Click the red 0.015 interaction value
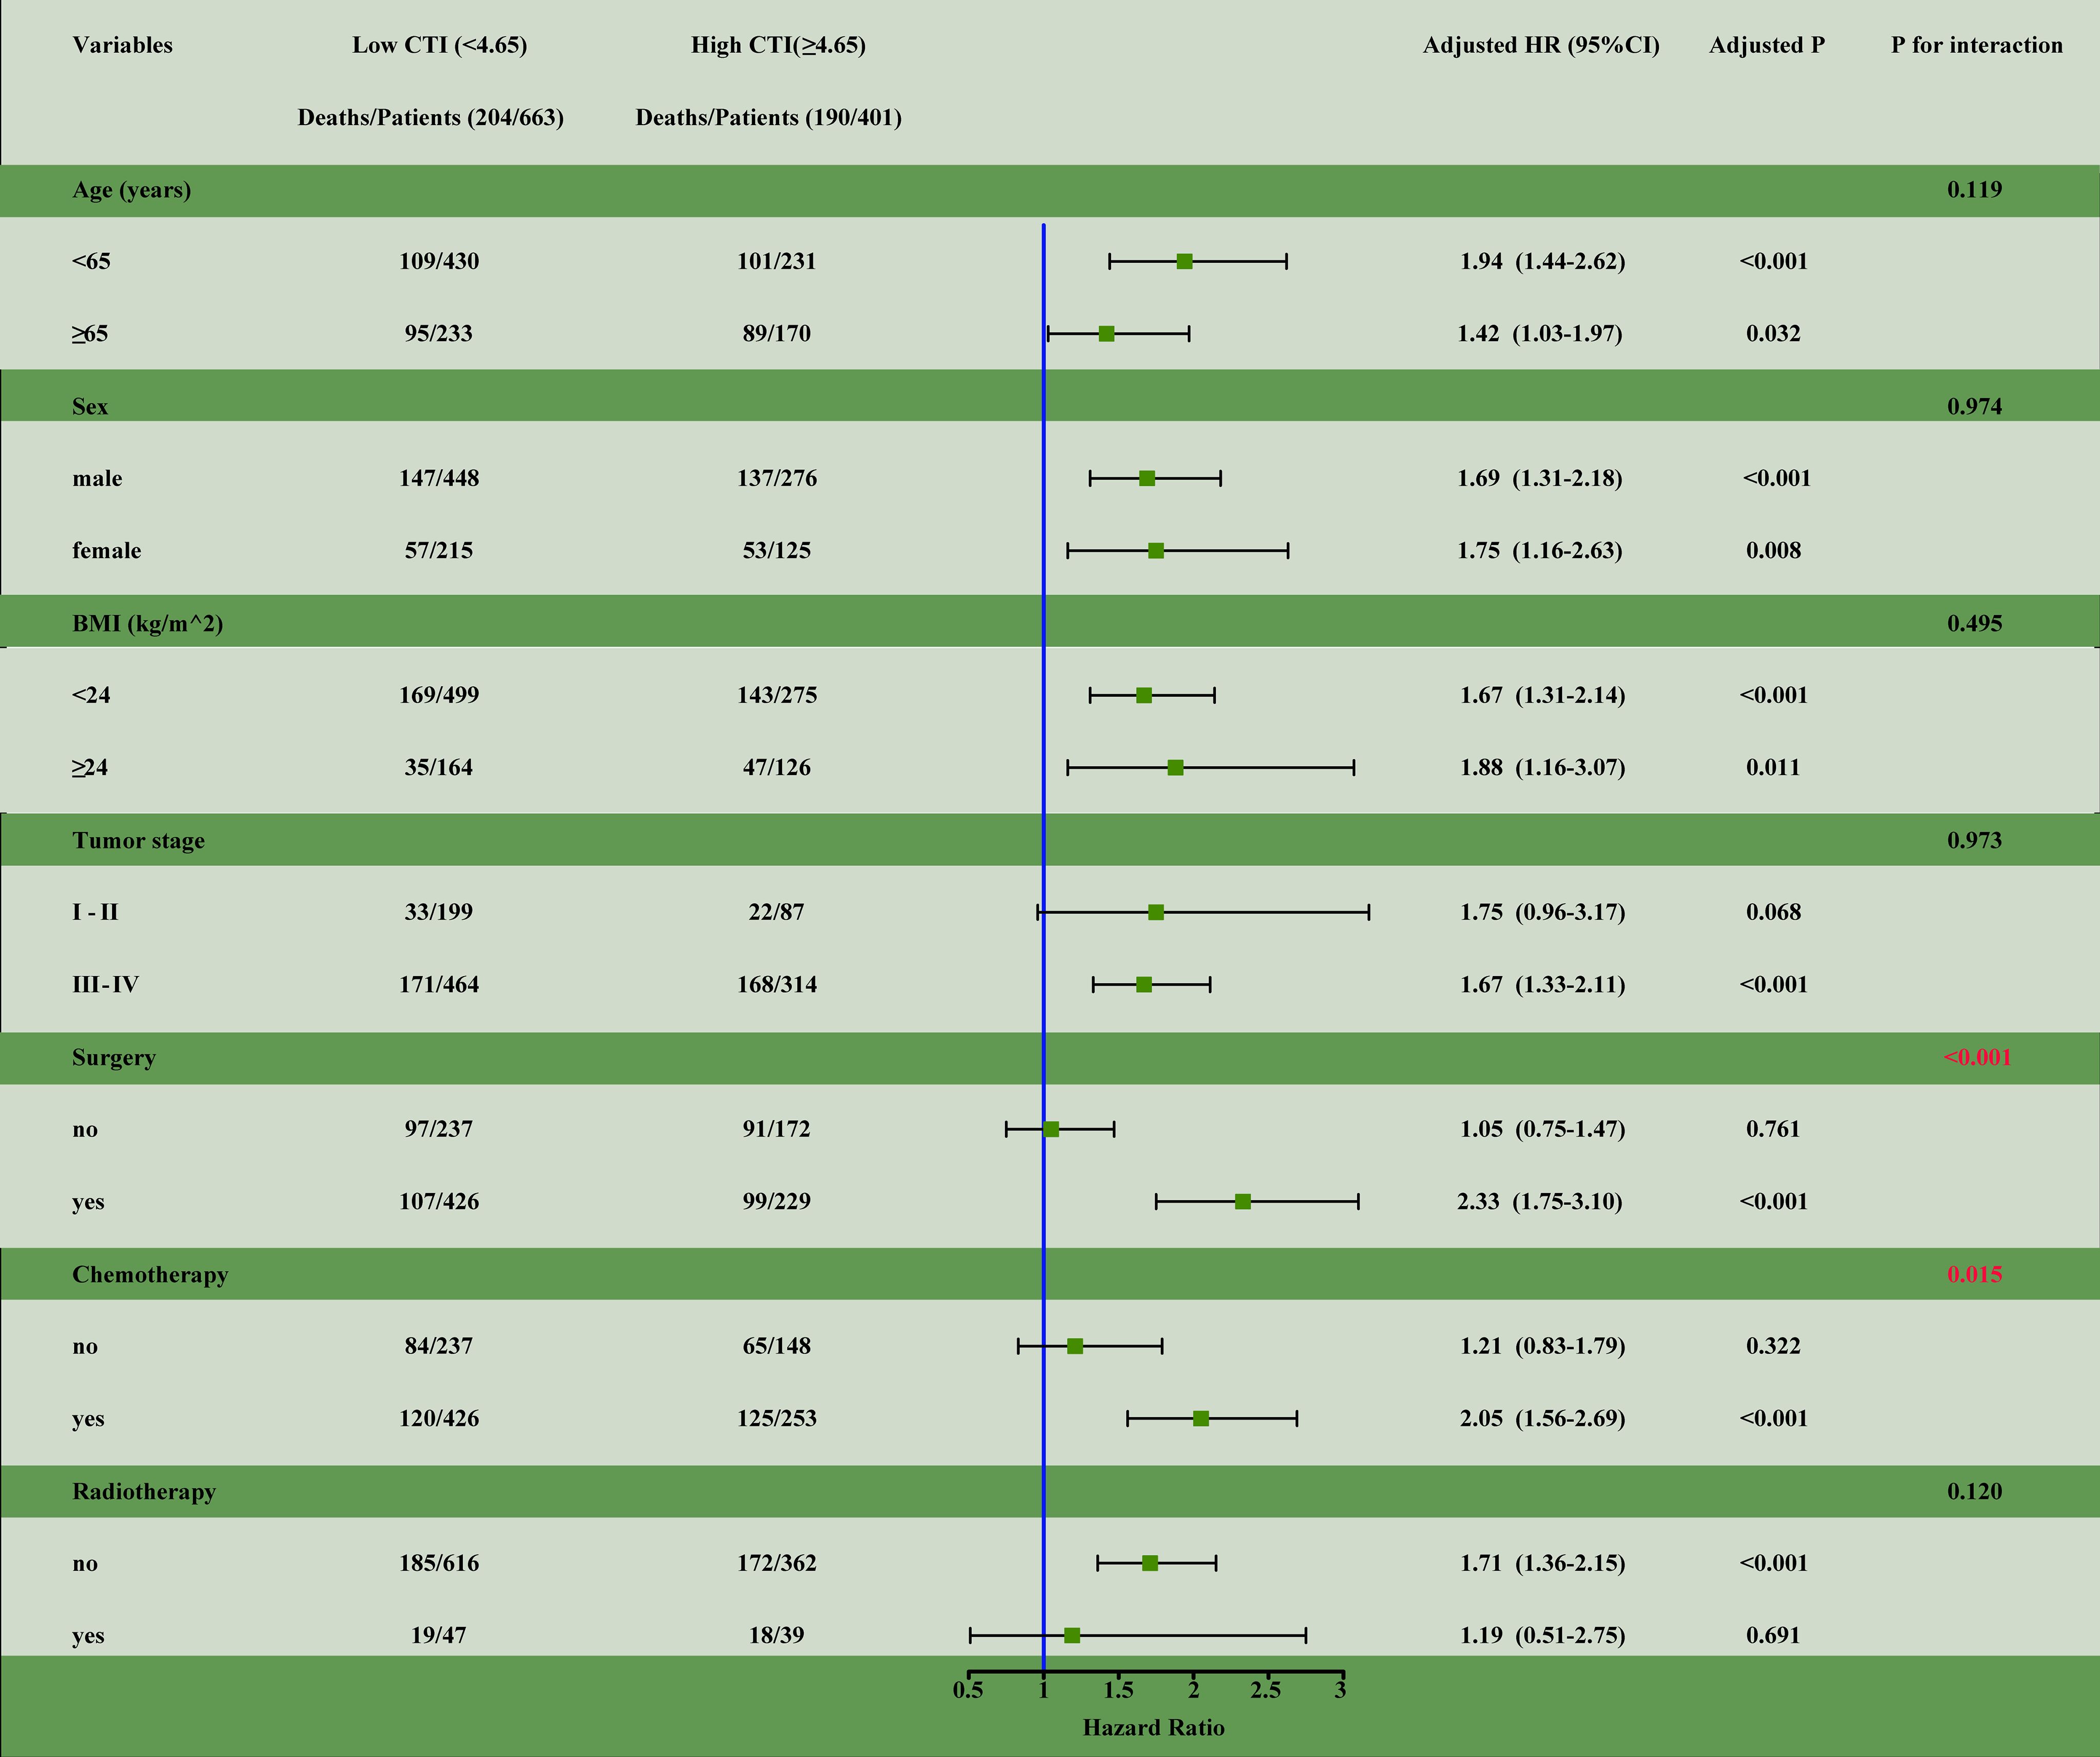The image size is (2100, 1757). [1974, 1275]
